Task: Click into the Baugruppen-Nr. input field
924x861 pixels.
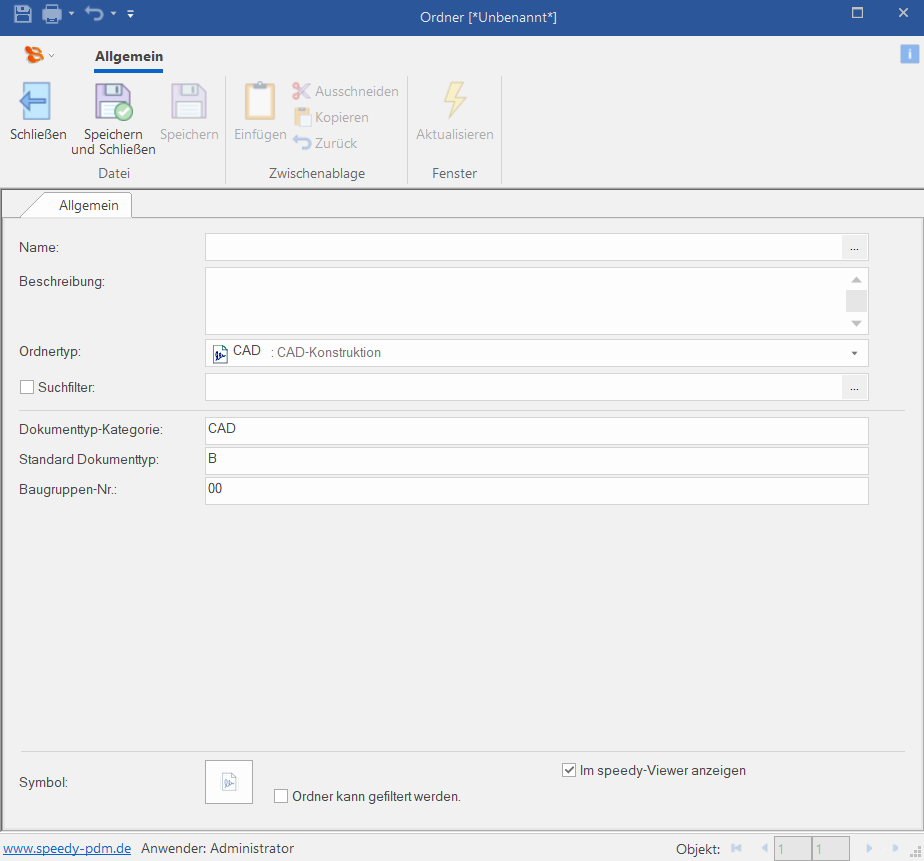Action: pos(536,491)
